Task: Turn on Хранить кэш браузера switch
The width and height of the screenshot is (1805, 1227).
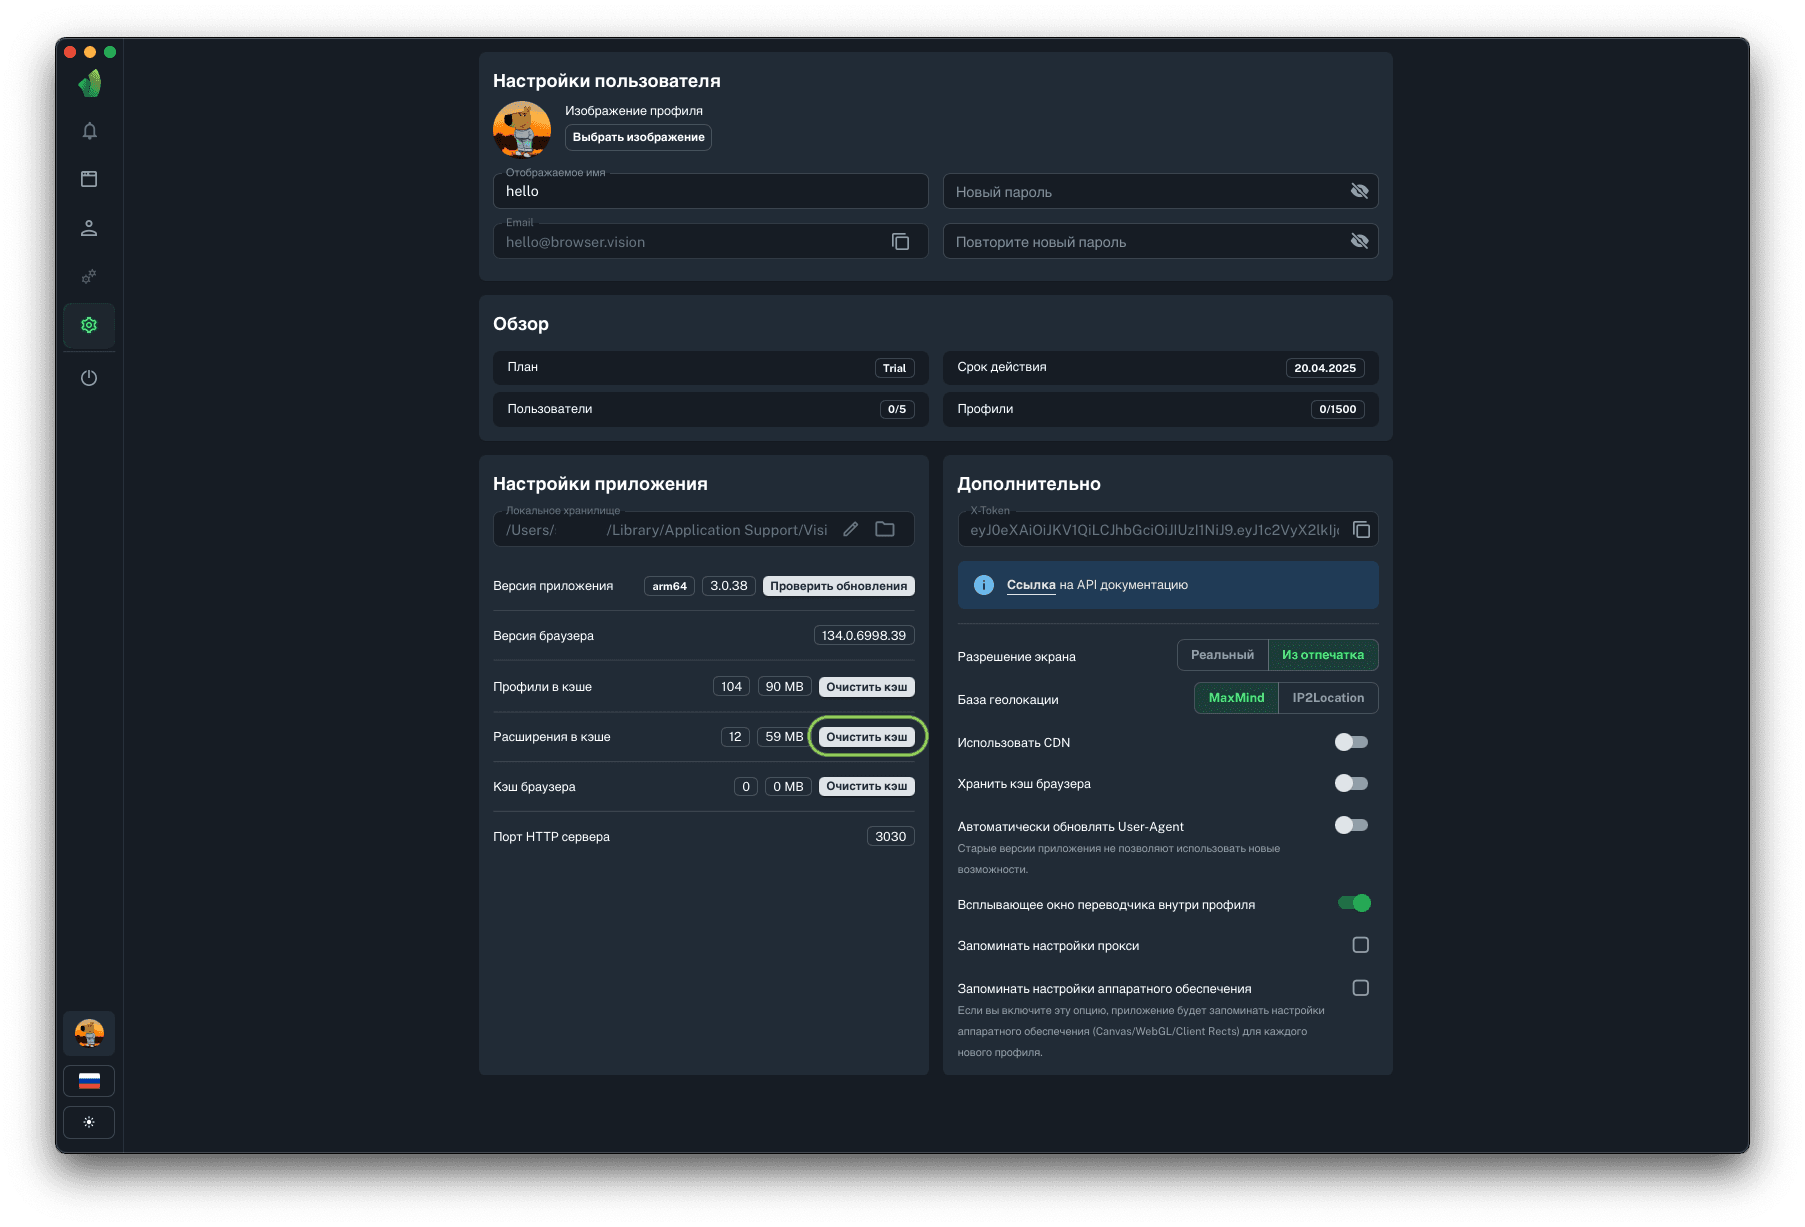Action: coord(1351,783)
